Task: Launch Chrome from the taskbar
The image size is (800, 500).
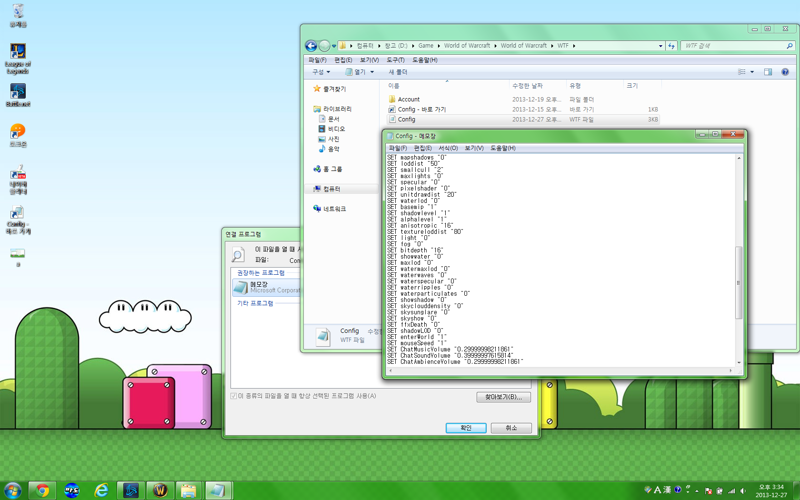Action: click(43, 490)
